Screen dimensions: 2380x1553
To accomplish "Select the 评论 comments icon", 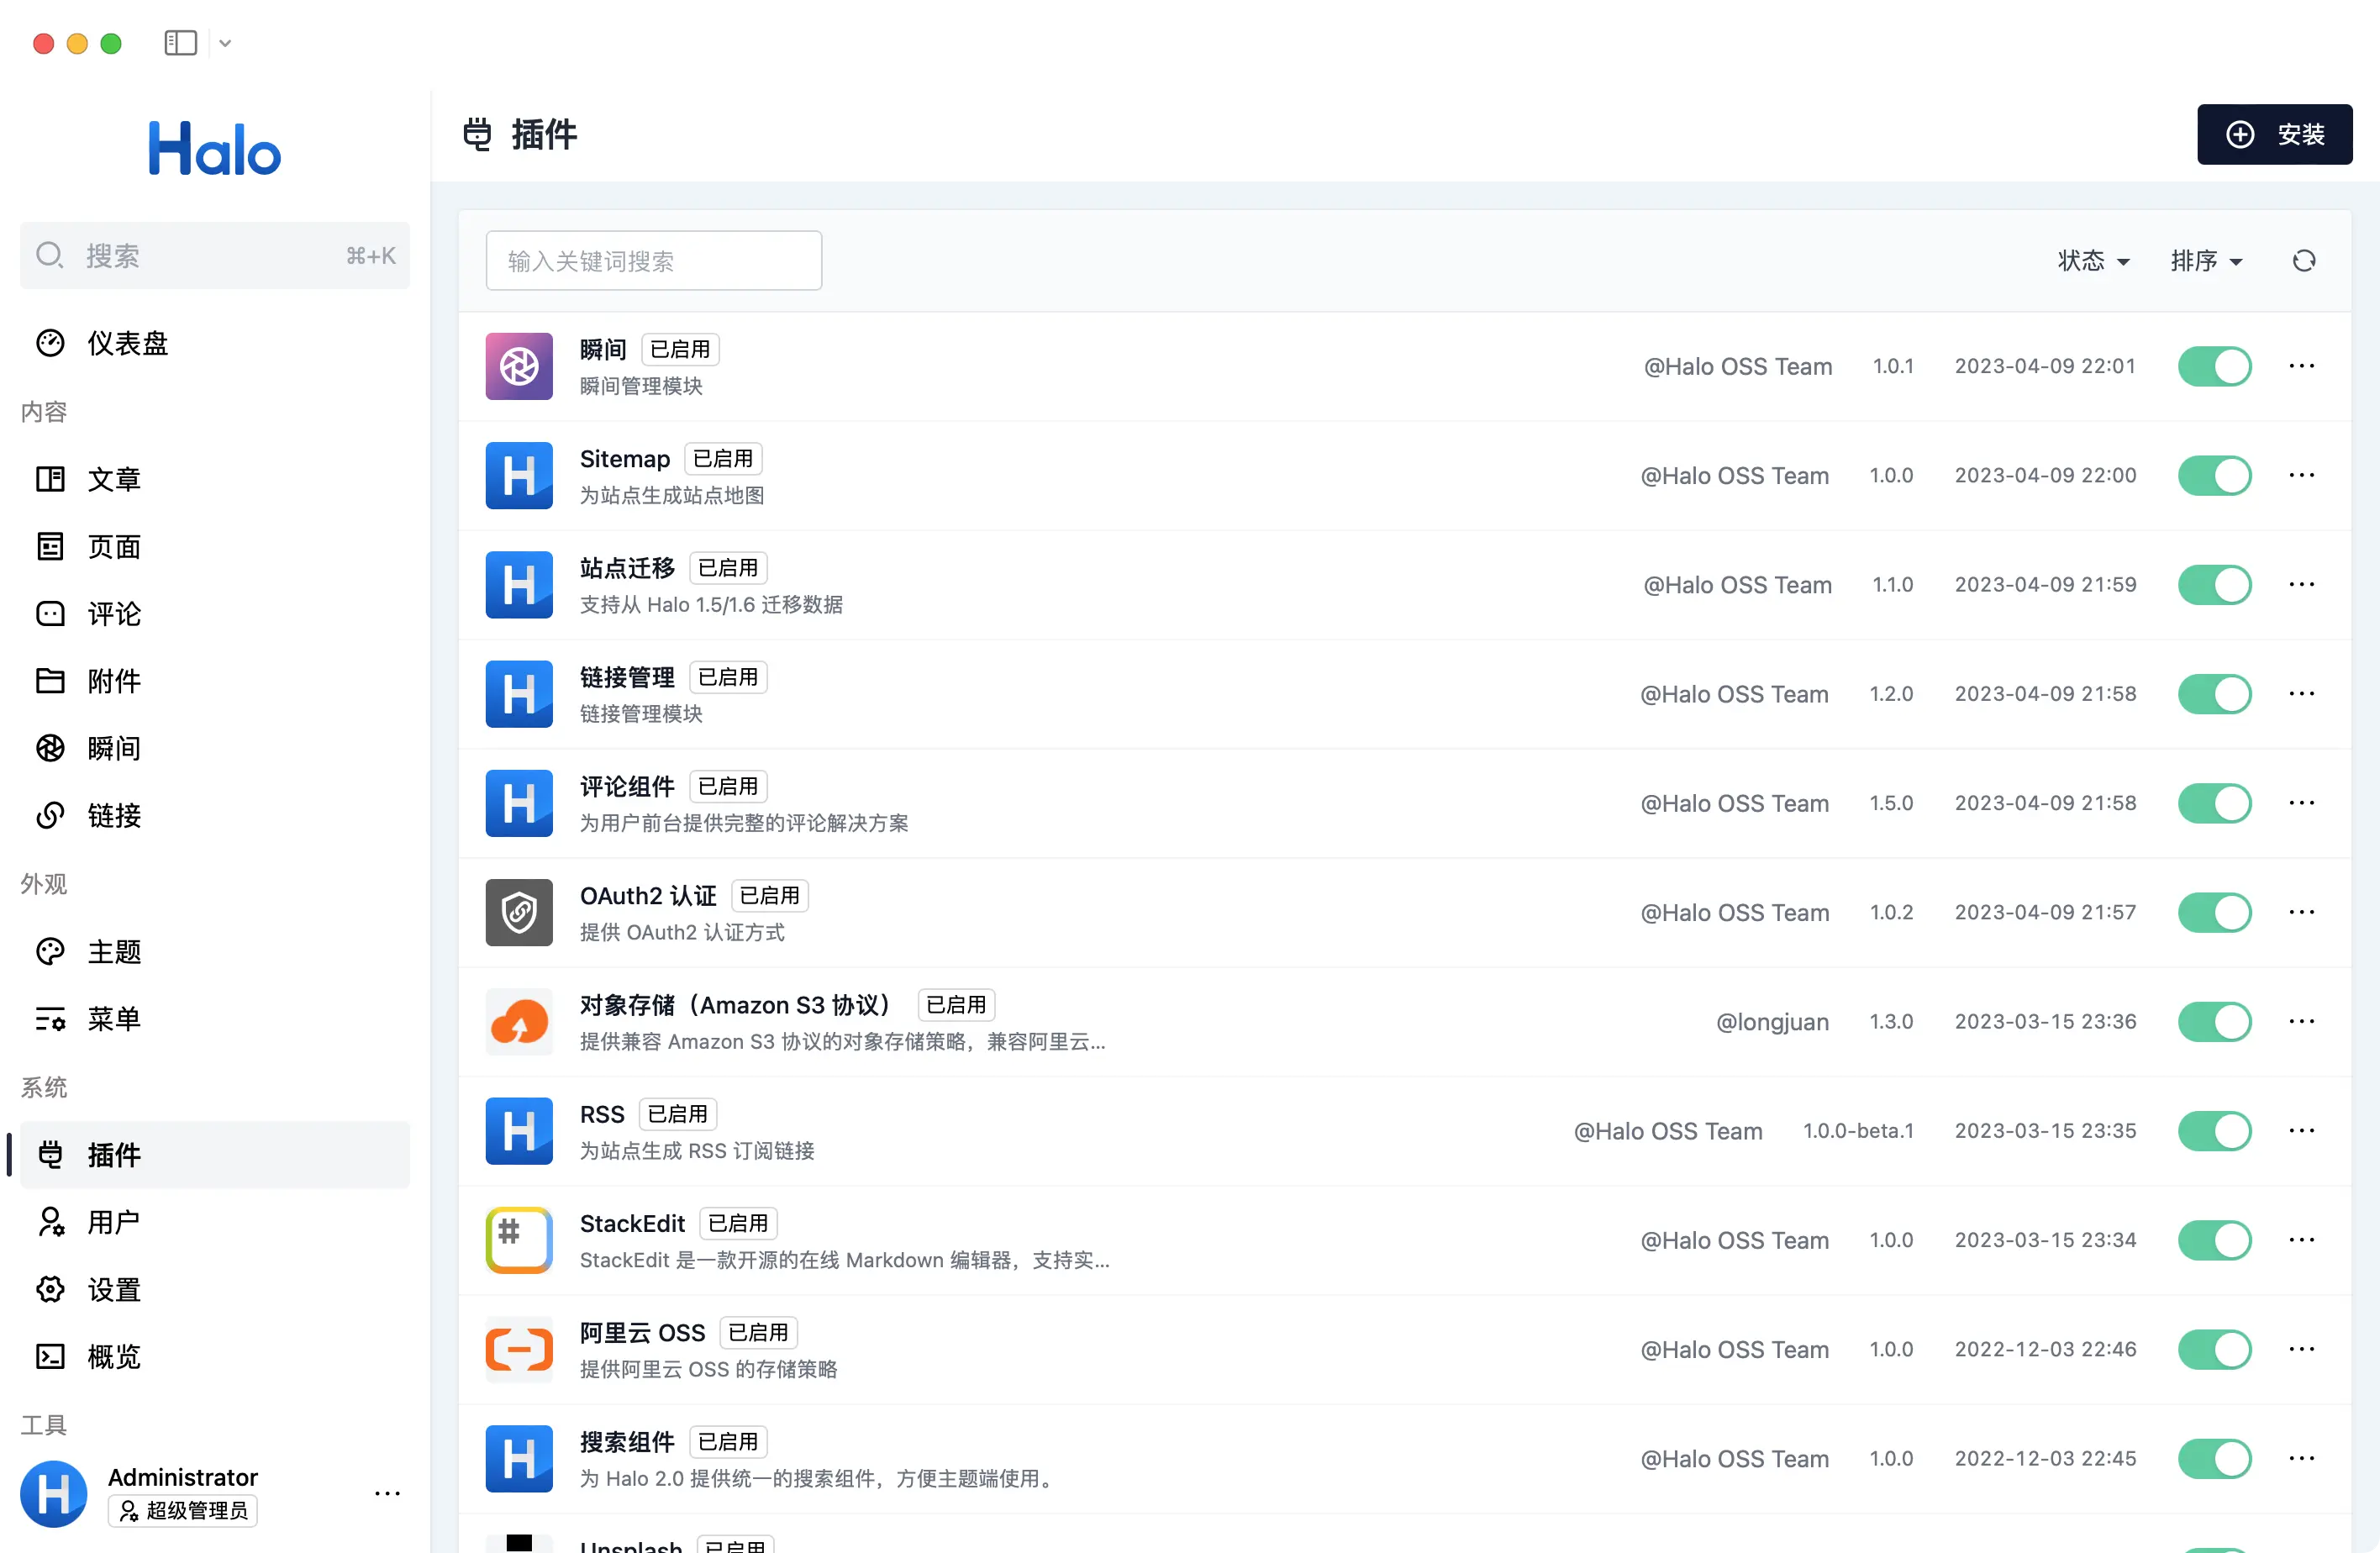I will pyautogui.click(x=50, y=614).
